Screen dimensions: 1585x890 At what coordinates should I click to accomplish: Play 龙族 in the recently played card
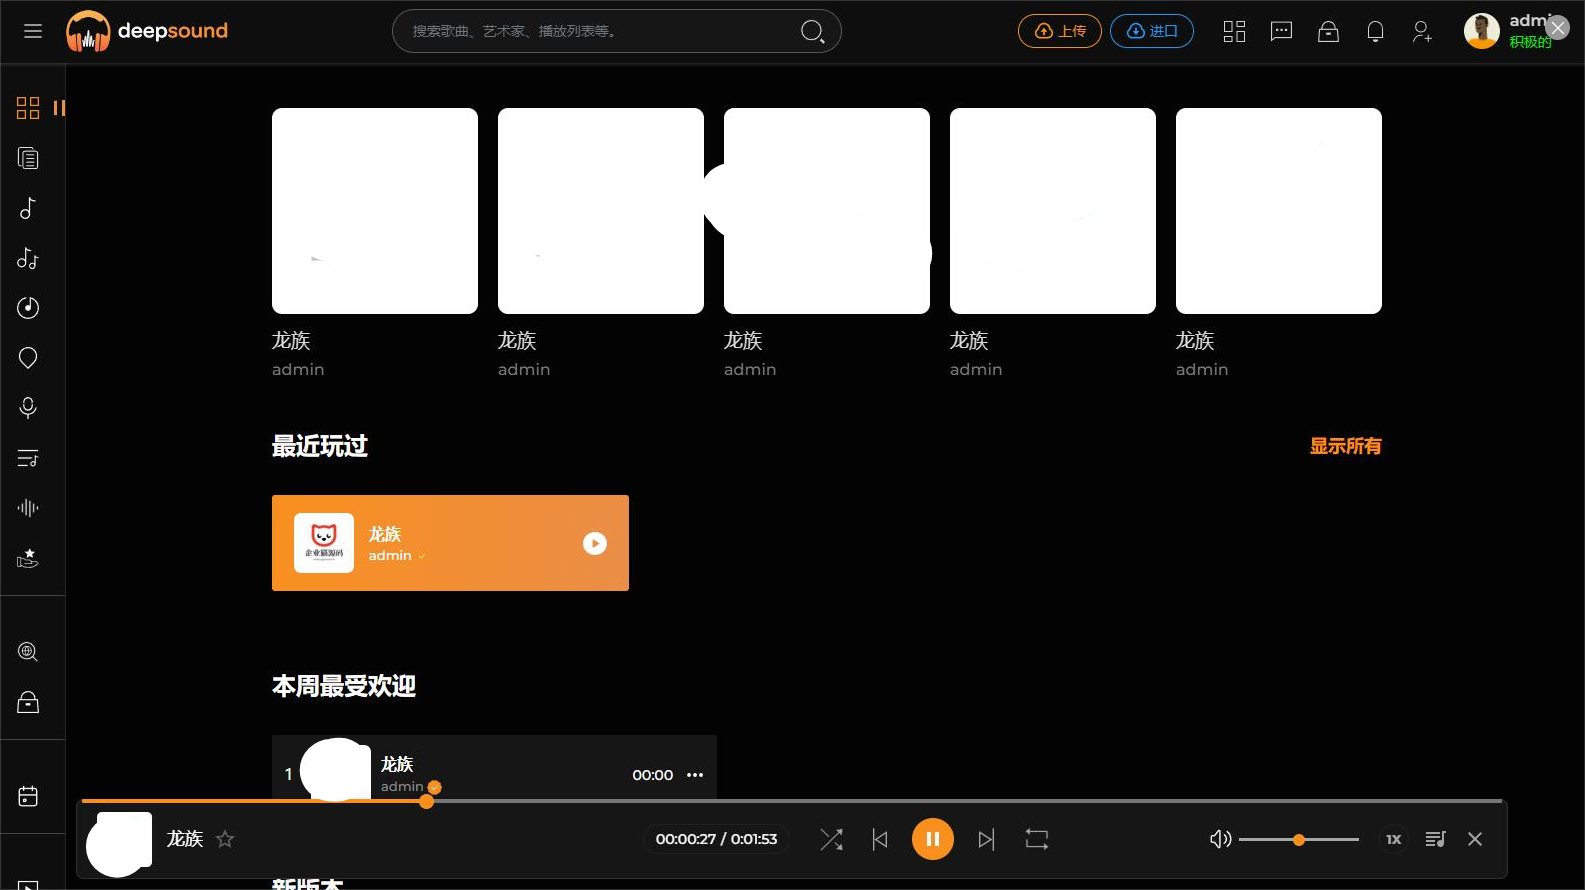(595, 543)
